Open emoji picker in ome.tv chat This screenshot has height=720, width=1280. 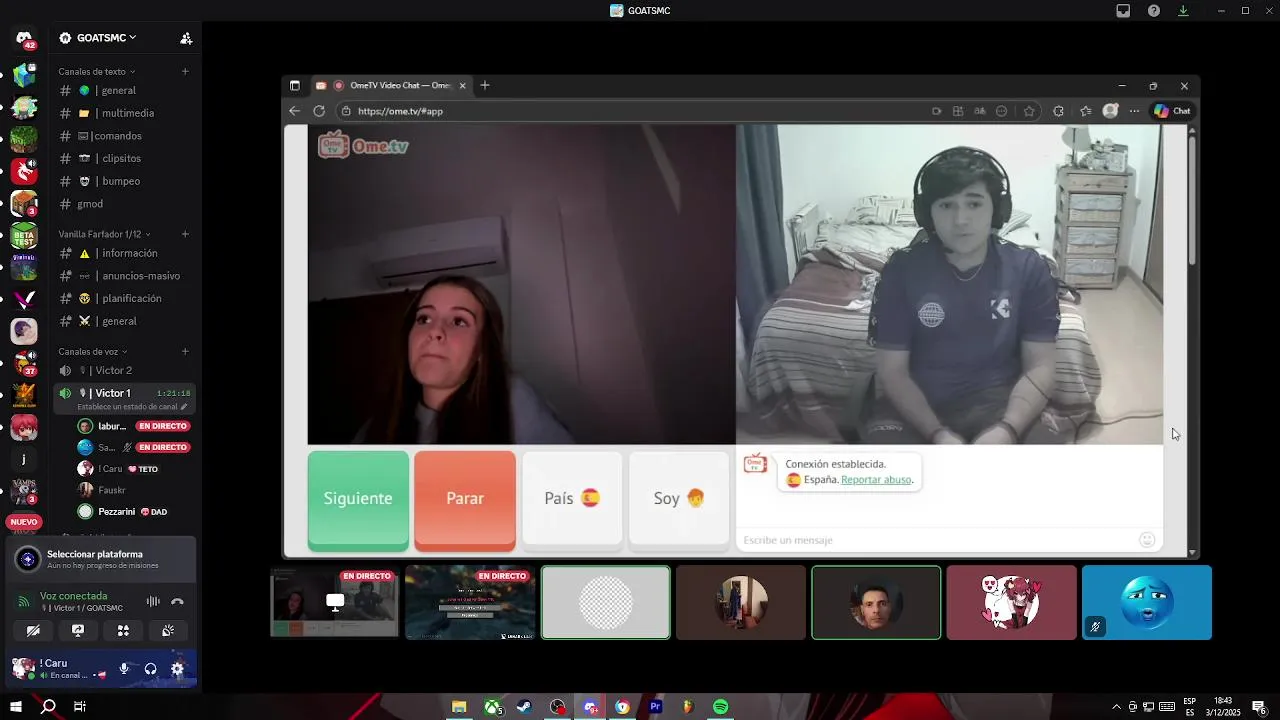point(1147,540)
